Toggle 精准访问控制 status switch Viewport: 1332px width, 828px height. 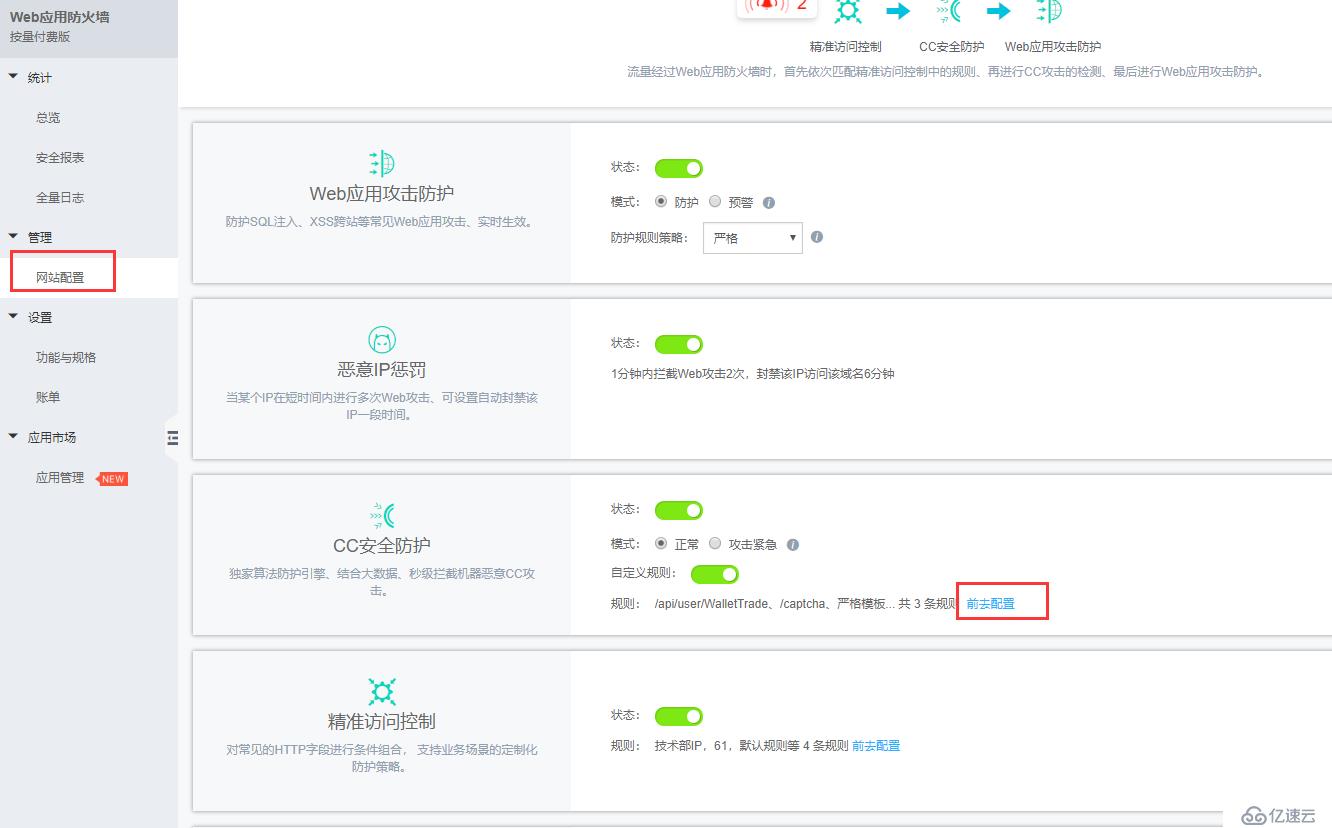pyautogui.click(x=679, y=716)
